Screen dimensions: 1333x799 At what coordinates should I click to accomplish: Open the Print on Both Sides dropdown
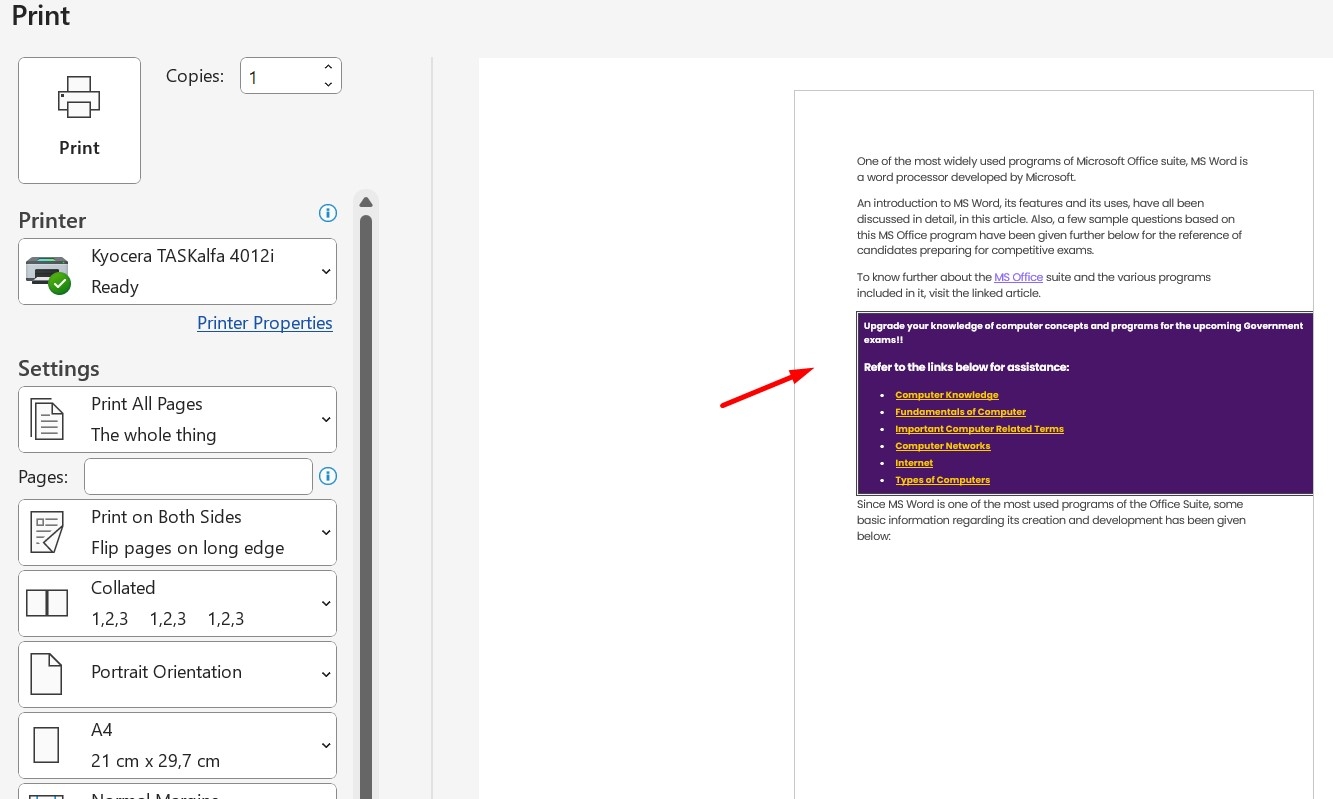tap(177, 532)
